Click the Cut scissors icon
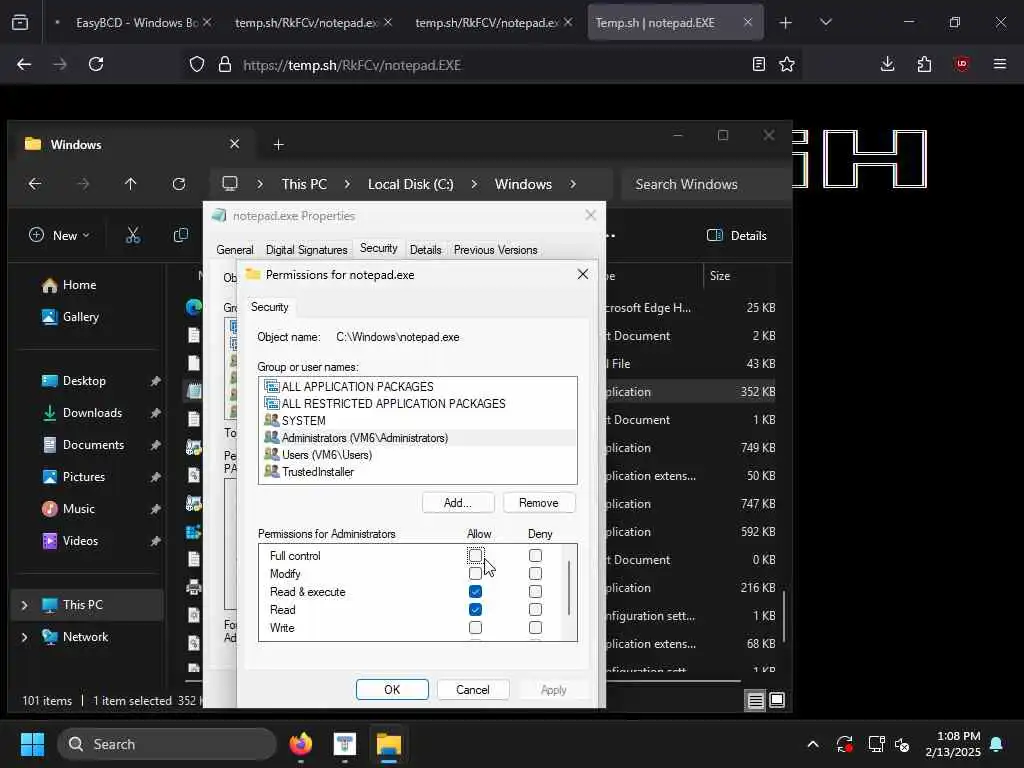This screenshot has height=768, width=1024. [x=133, y=235]
